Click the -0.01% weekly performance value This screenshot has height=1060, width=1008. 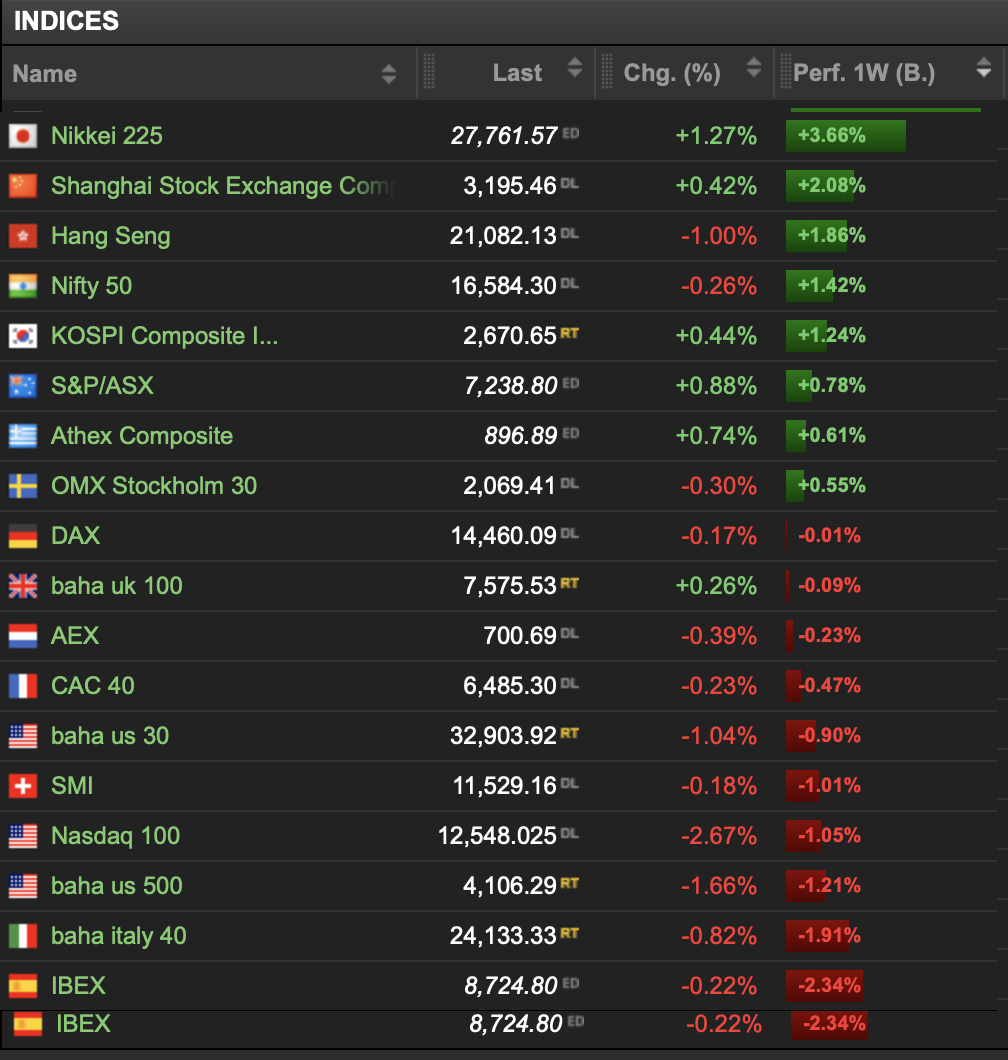pyautogui.click(x=830, y=536)
